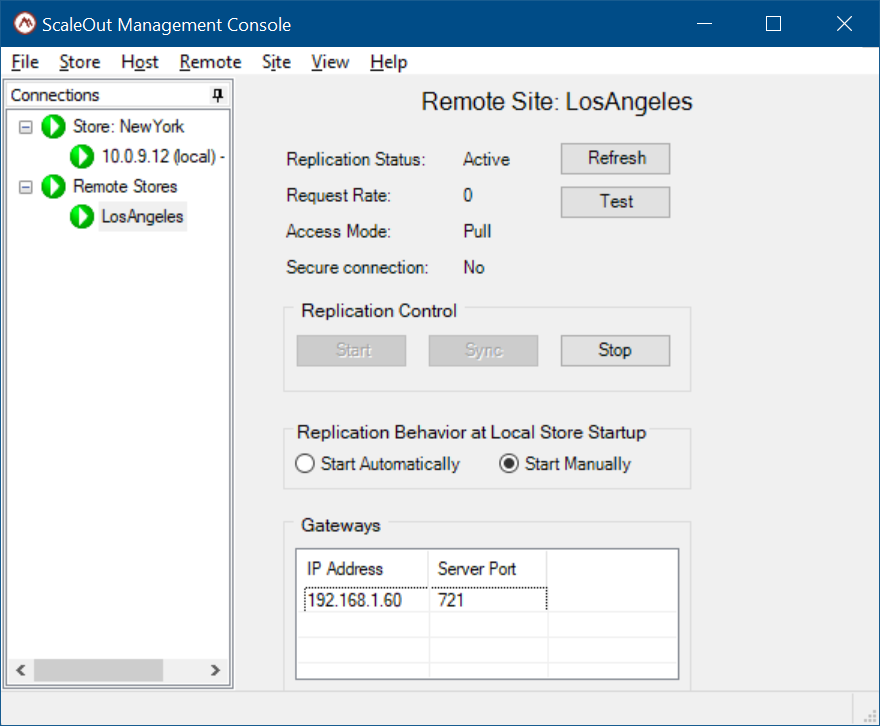The width and height of the screenshot is (880, 726).
Task: Click the Active replication status value
Action: tap(486, 159)
